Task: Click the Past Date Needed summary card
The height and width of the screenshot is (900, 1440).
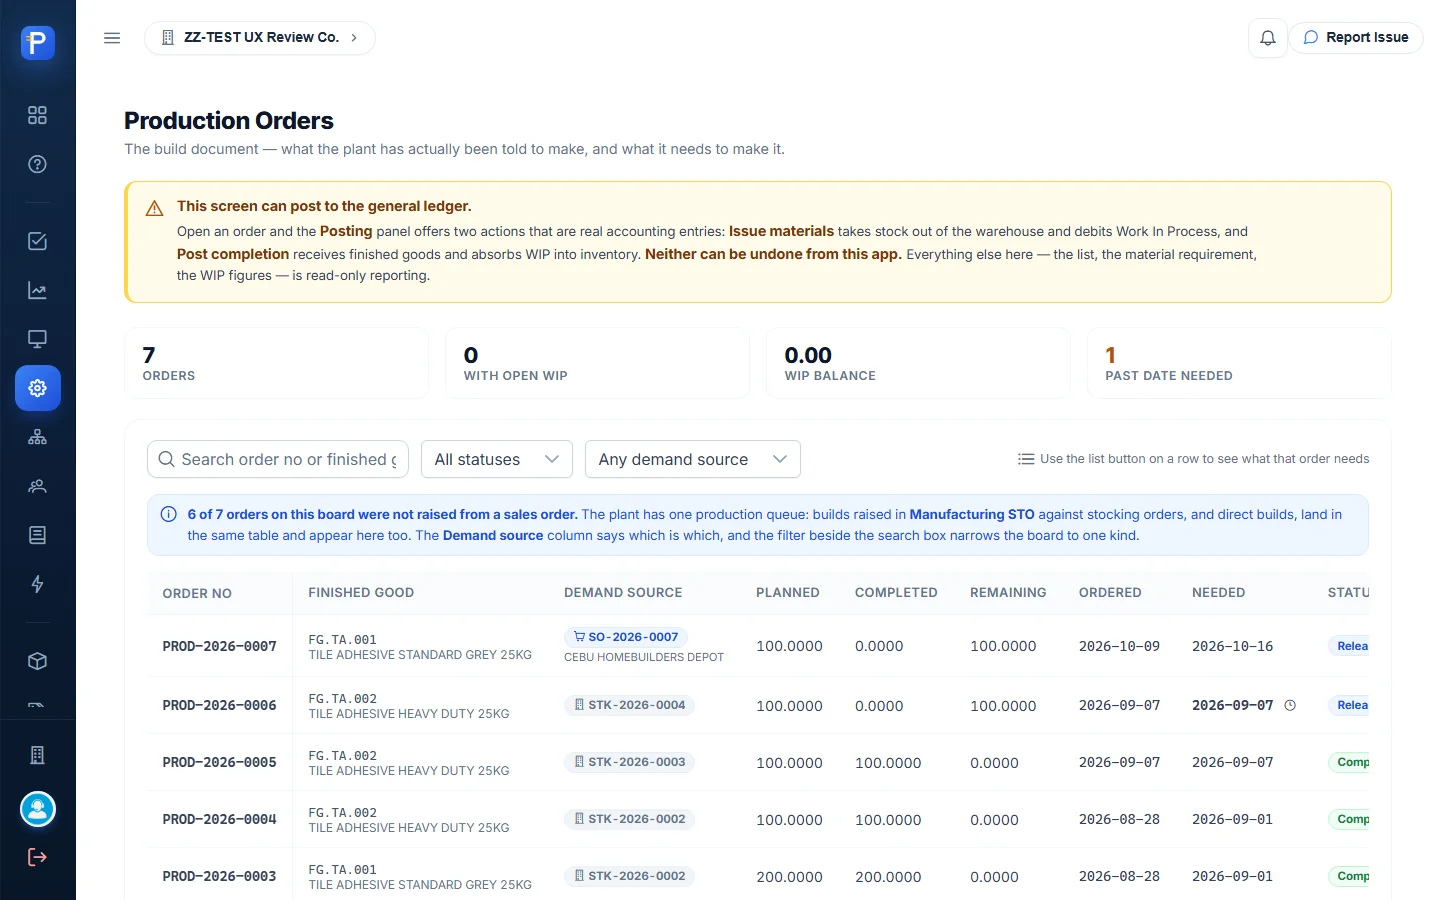Action: pyautogui.click(x=1239, y=363)
